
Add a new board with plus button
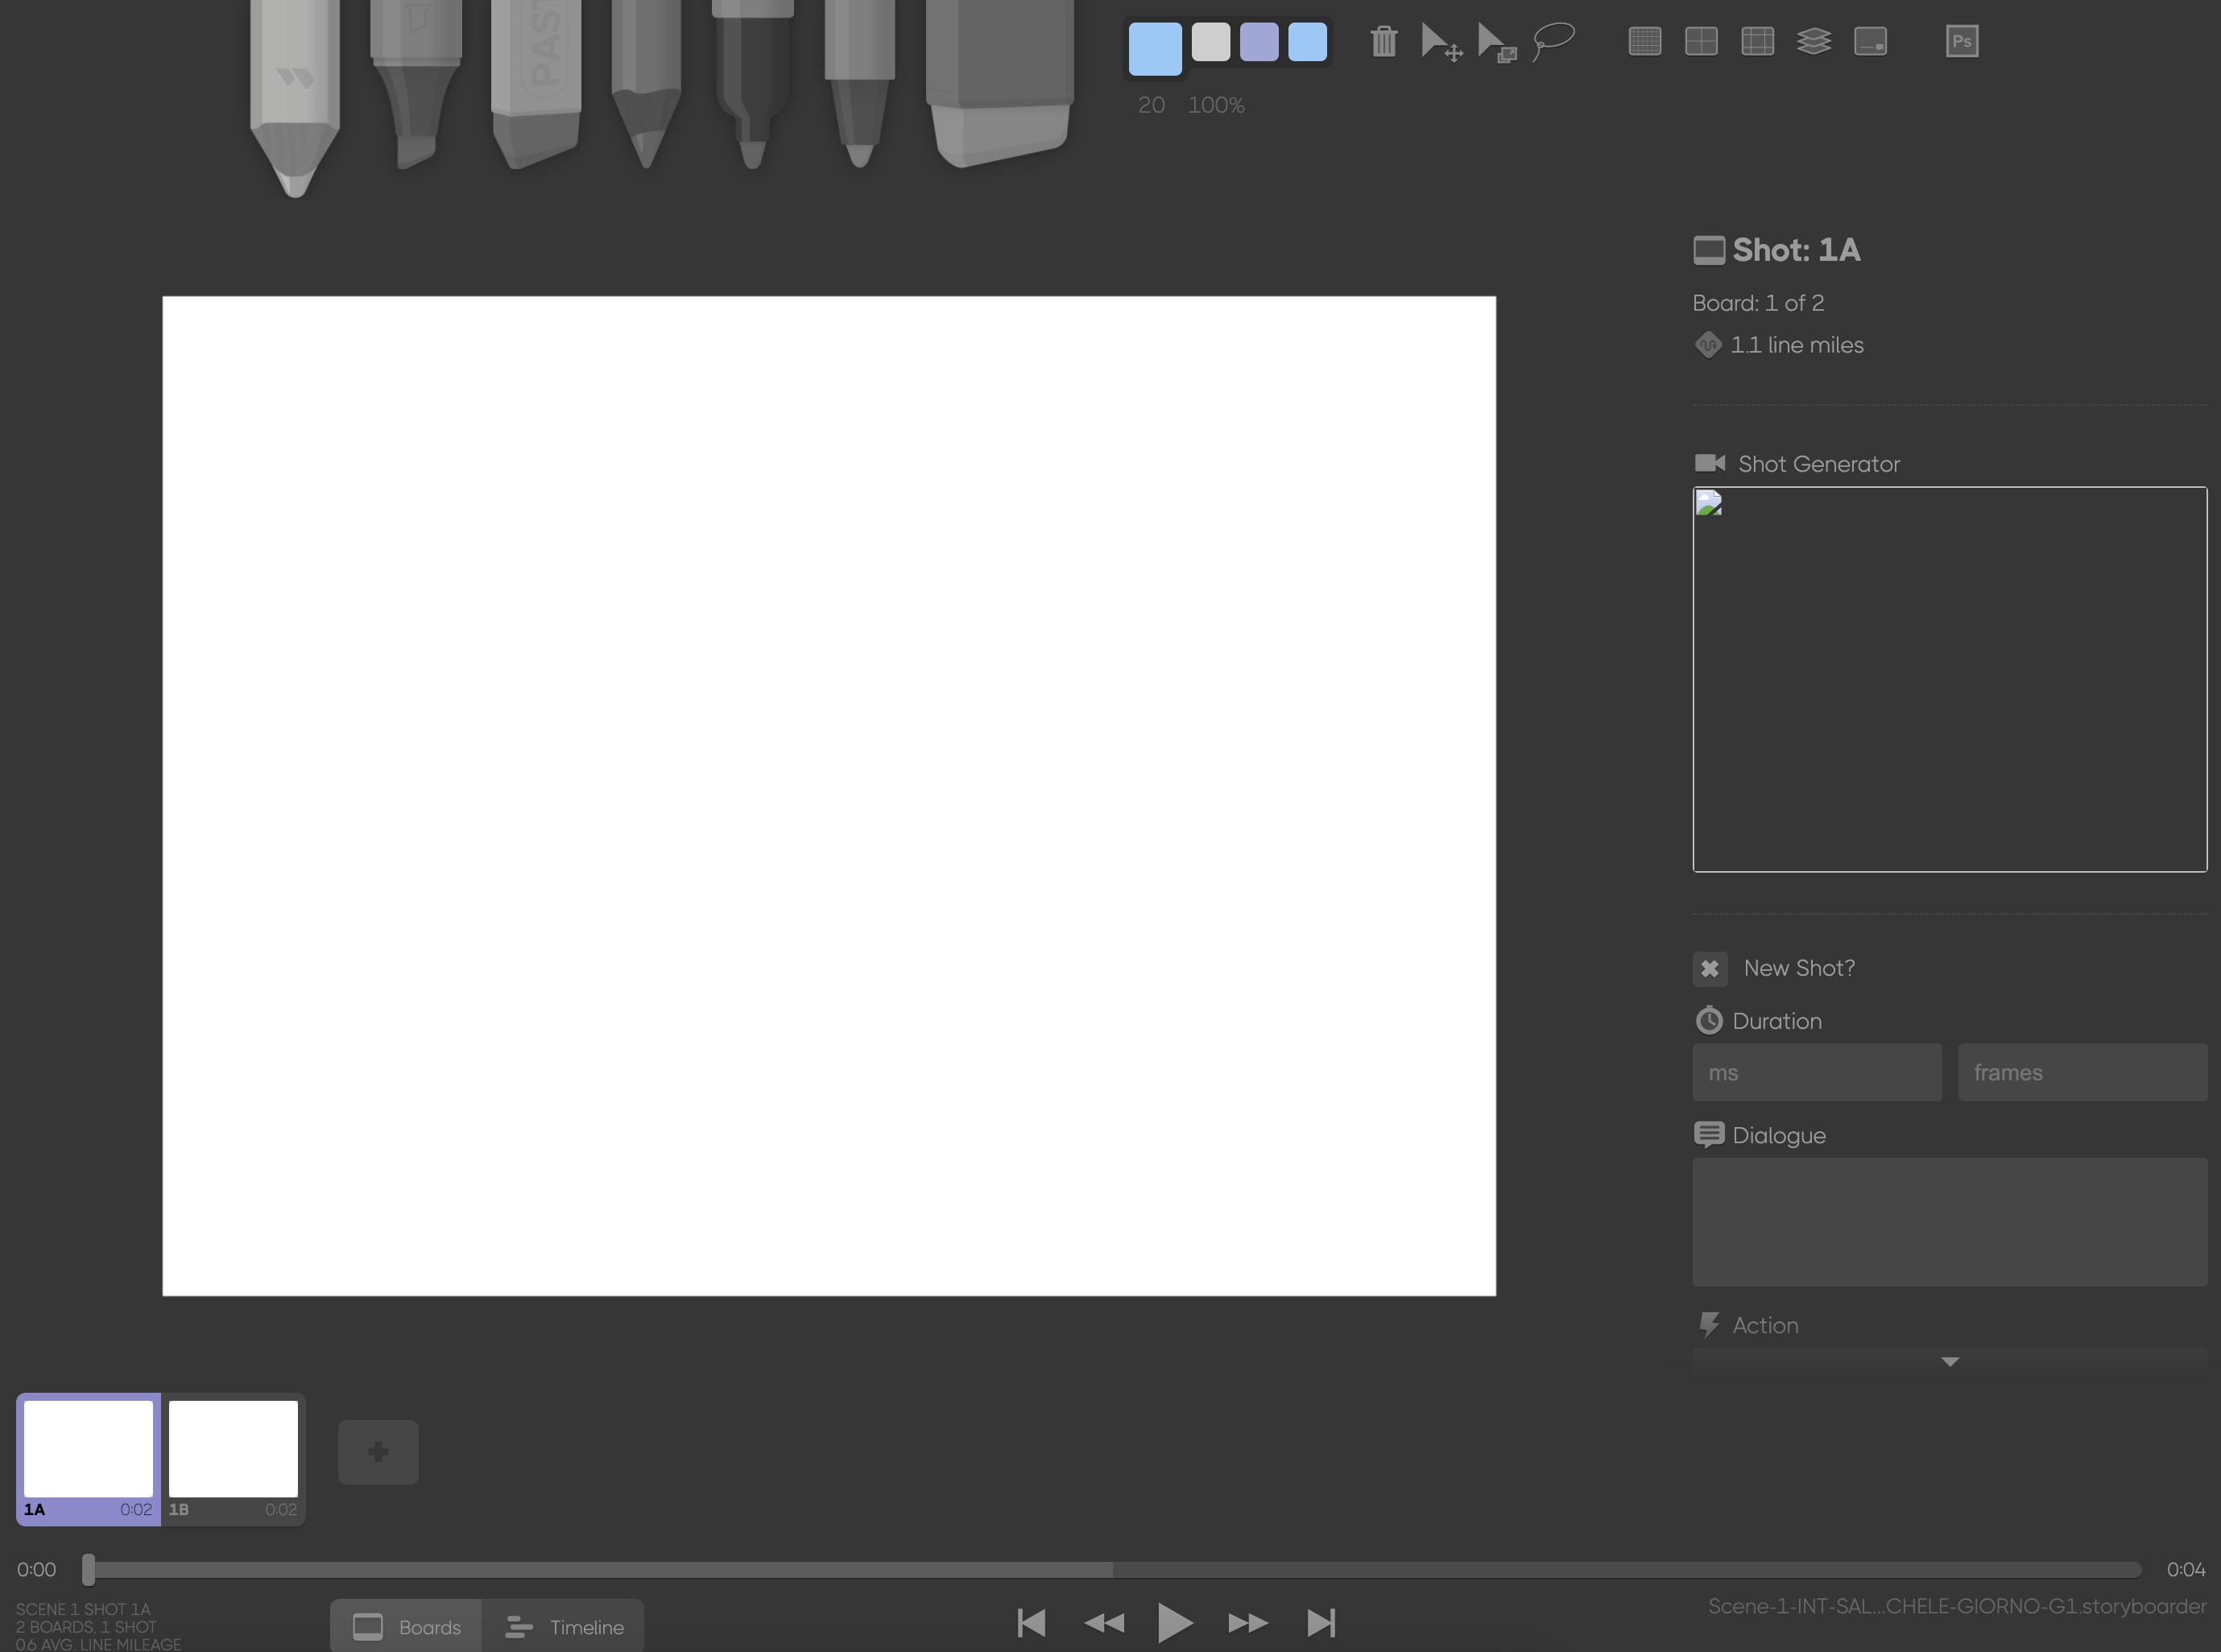[x=378, y=1451]
